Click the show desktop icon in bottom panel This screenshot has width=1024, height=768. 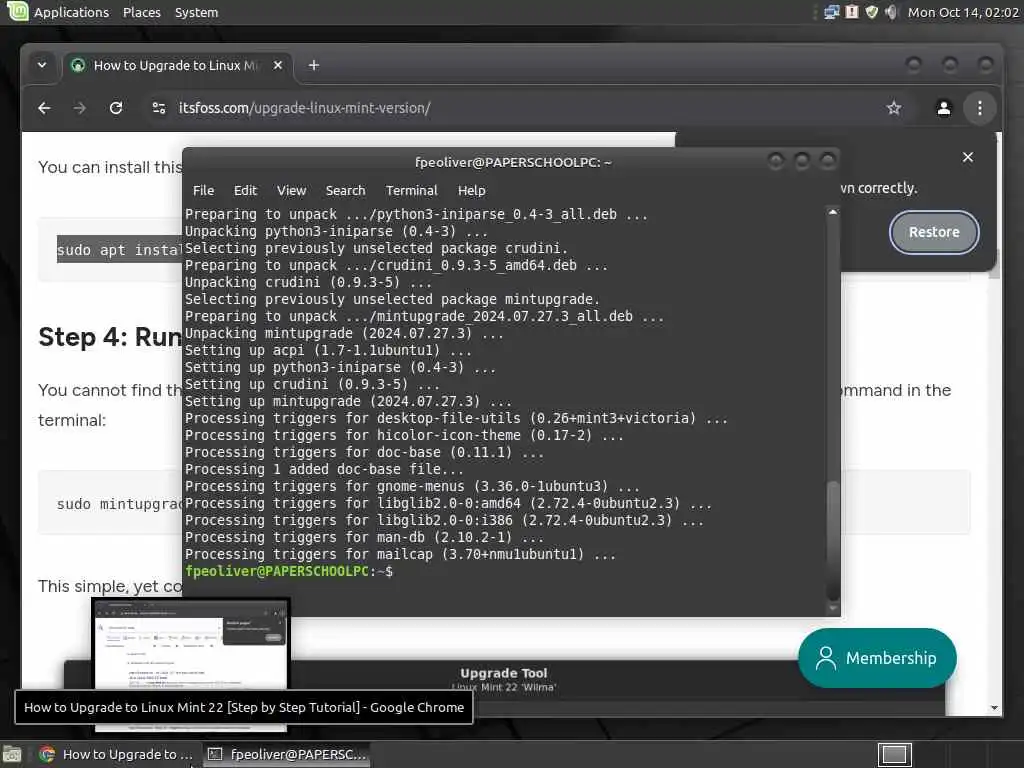(12, 754)
